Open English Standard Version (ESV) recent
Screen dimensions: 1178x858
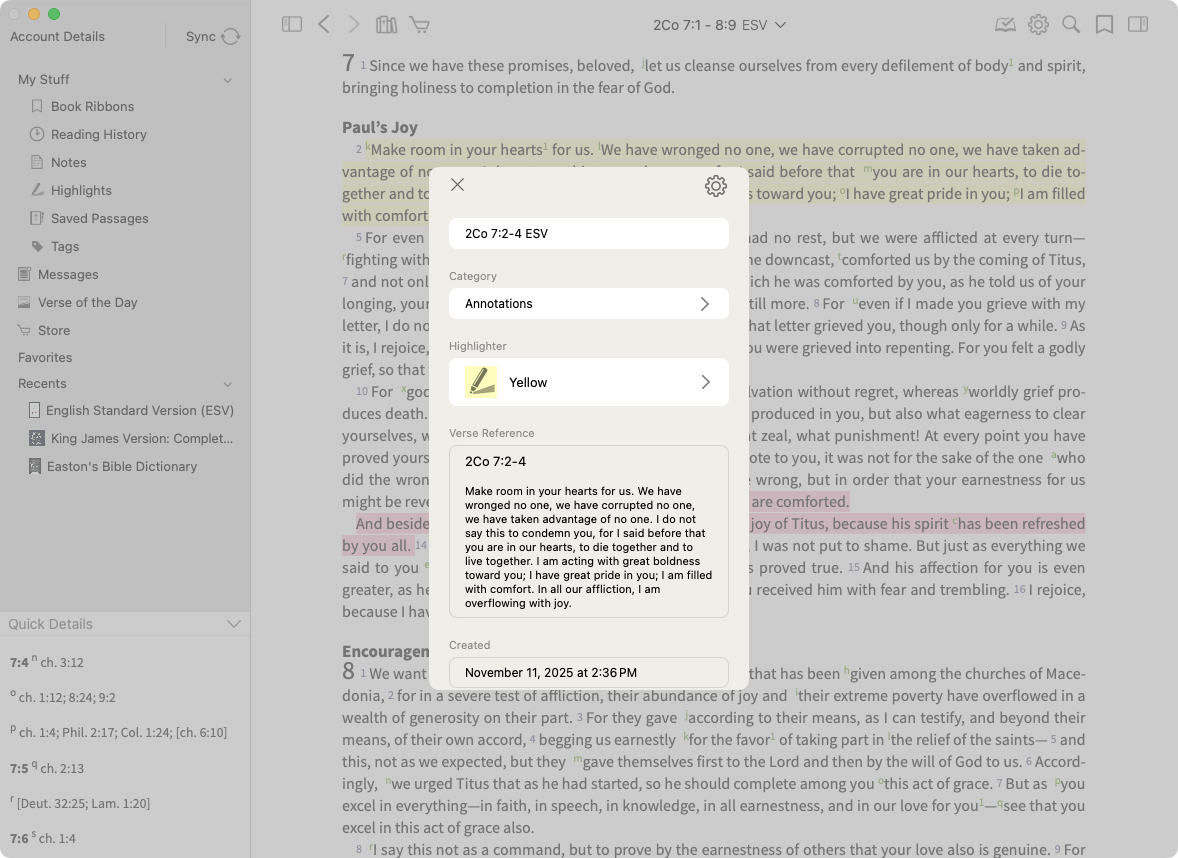[139, 410]
